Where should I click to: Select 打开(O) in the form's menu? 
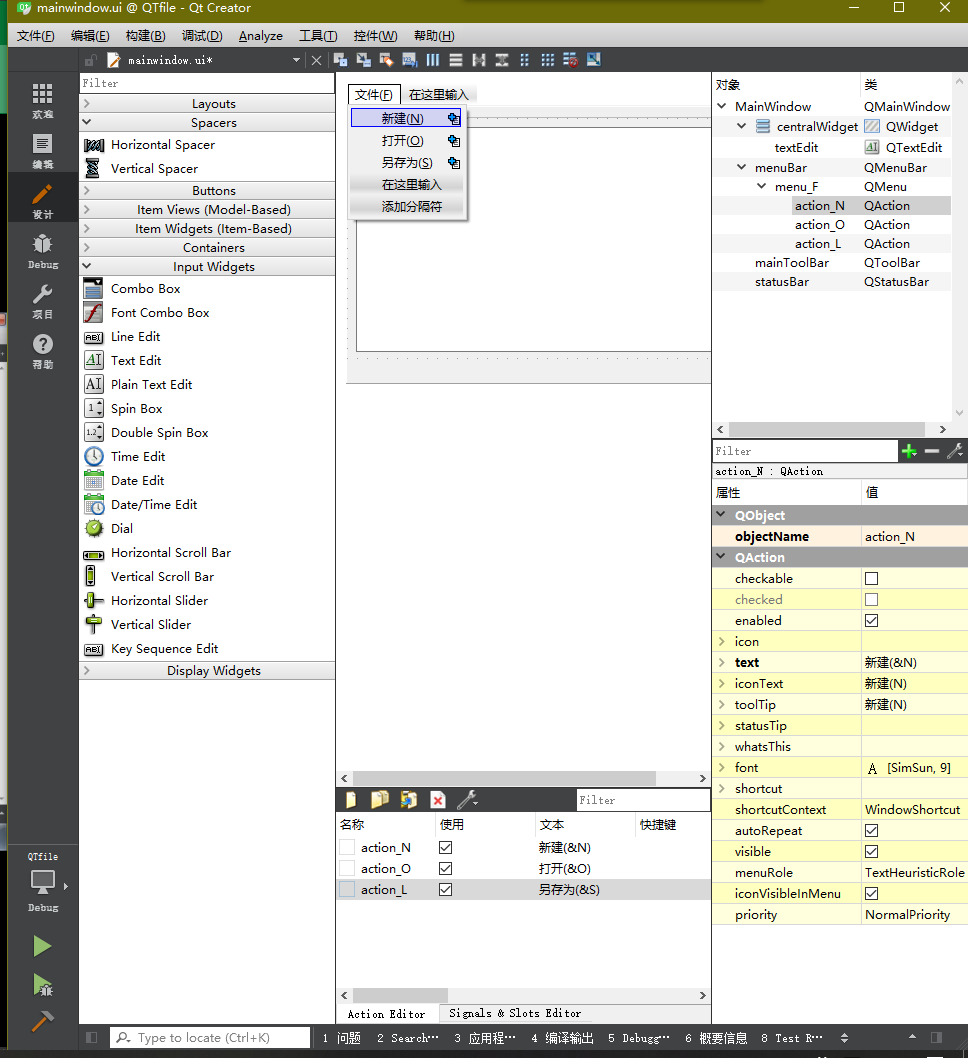click(406, 140)
